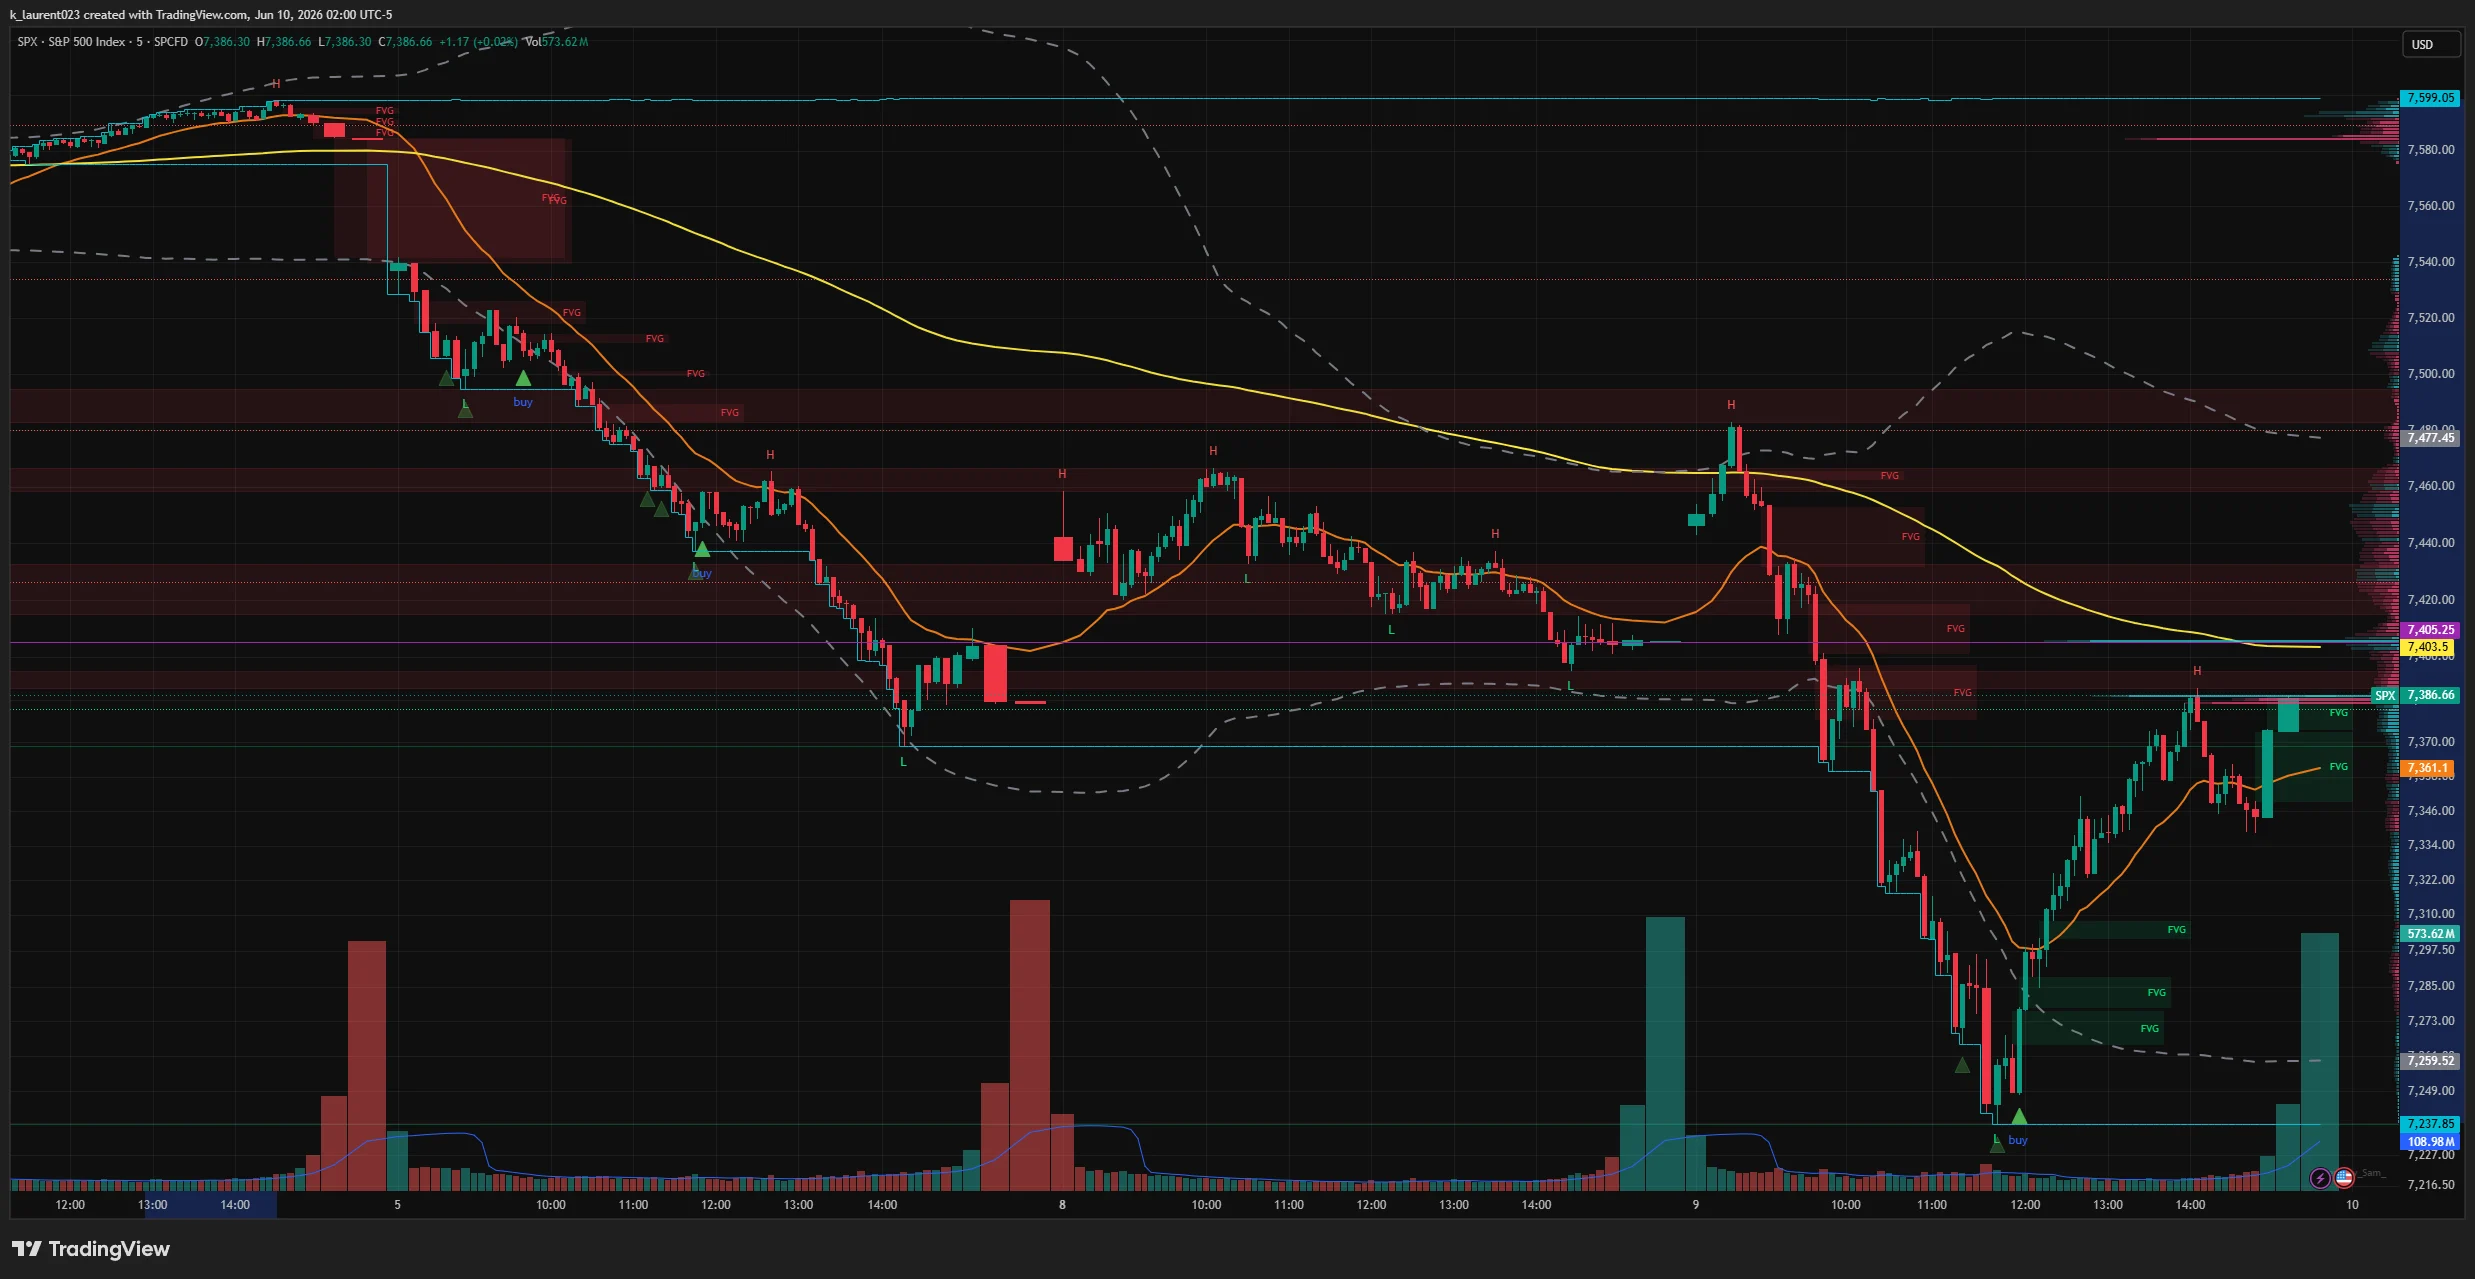Select the 573.62M volume label on the scale
This screenshot has height=1279, width=2475.
click(x=2430, y=934)
